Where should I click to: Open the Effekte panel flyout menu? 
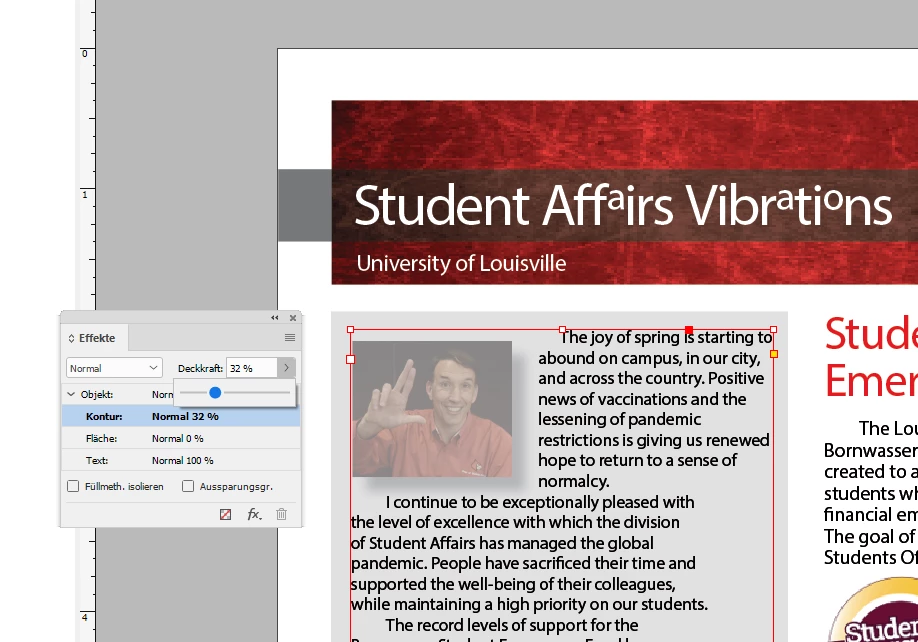(x=290, y=338)
